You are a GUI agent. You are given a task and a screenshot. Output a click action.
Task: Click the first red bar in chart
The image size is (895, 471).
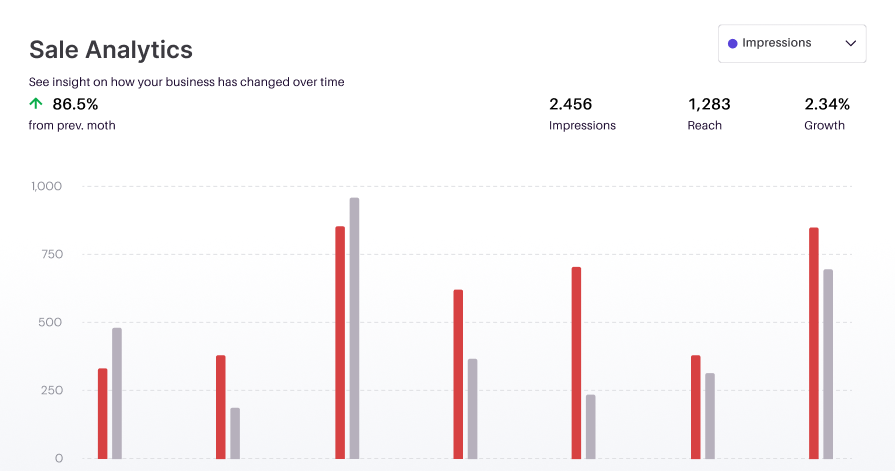click(x=102, y=413)
